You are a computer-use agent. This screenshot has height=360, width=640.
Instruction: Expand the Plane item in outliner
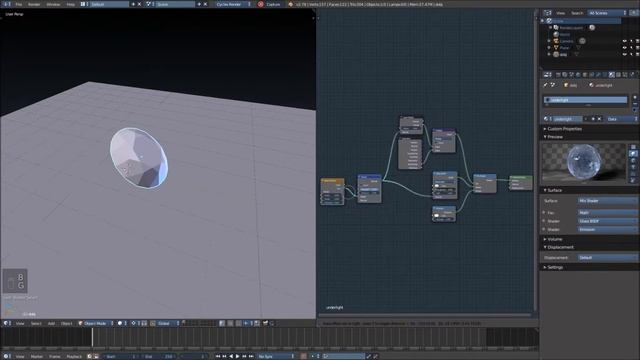coord(549,47)
